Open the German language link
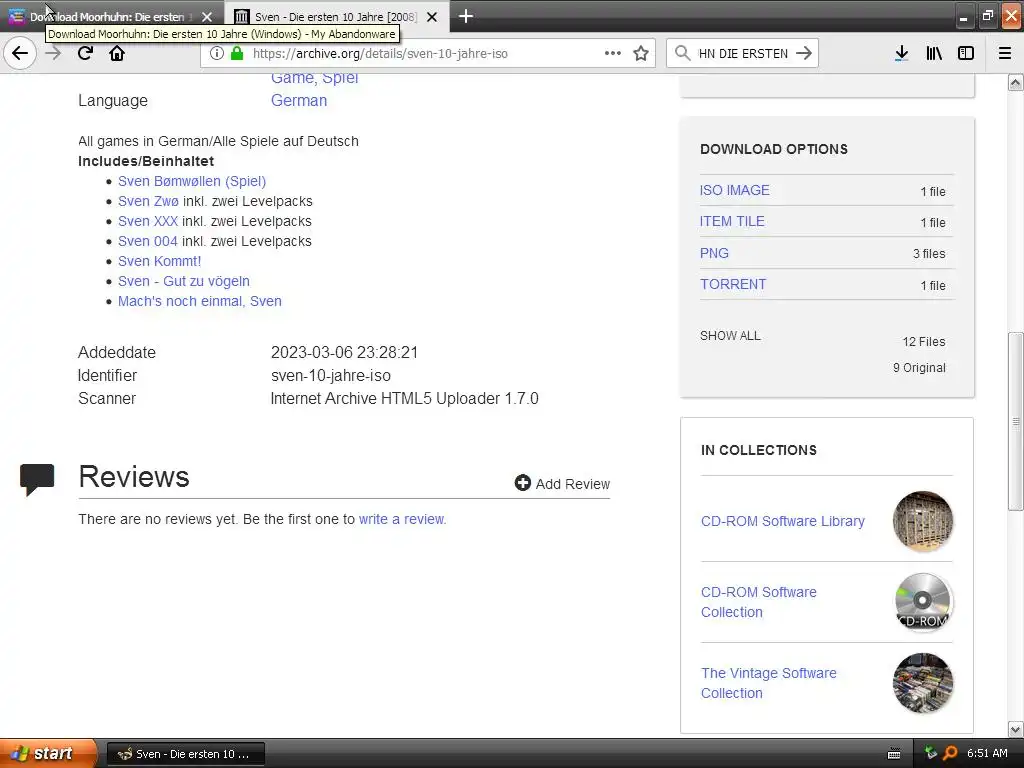 tap(299, 101)
